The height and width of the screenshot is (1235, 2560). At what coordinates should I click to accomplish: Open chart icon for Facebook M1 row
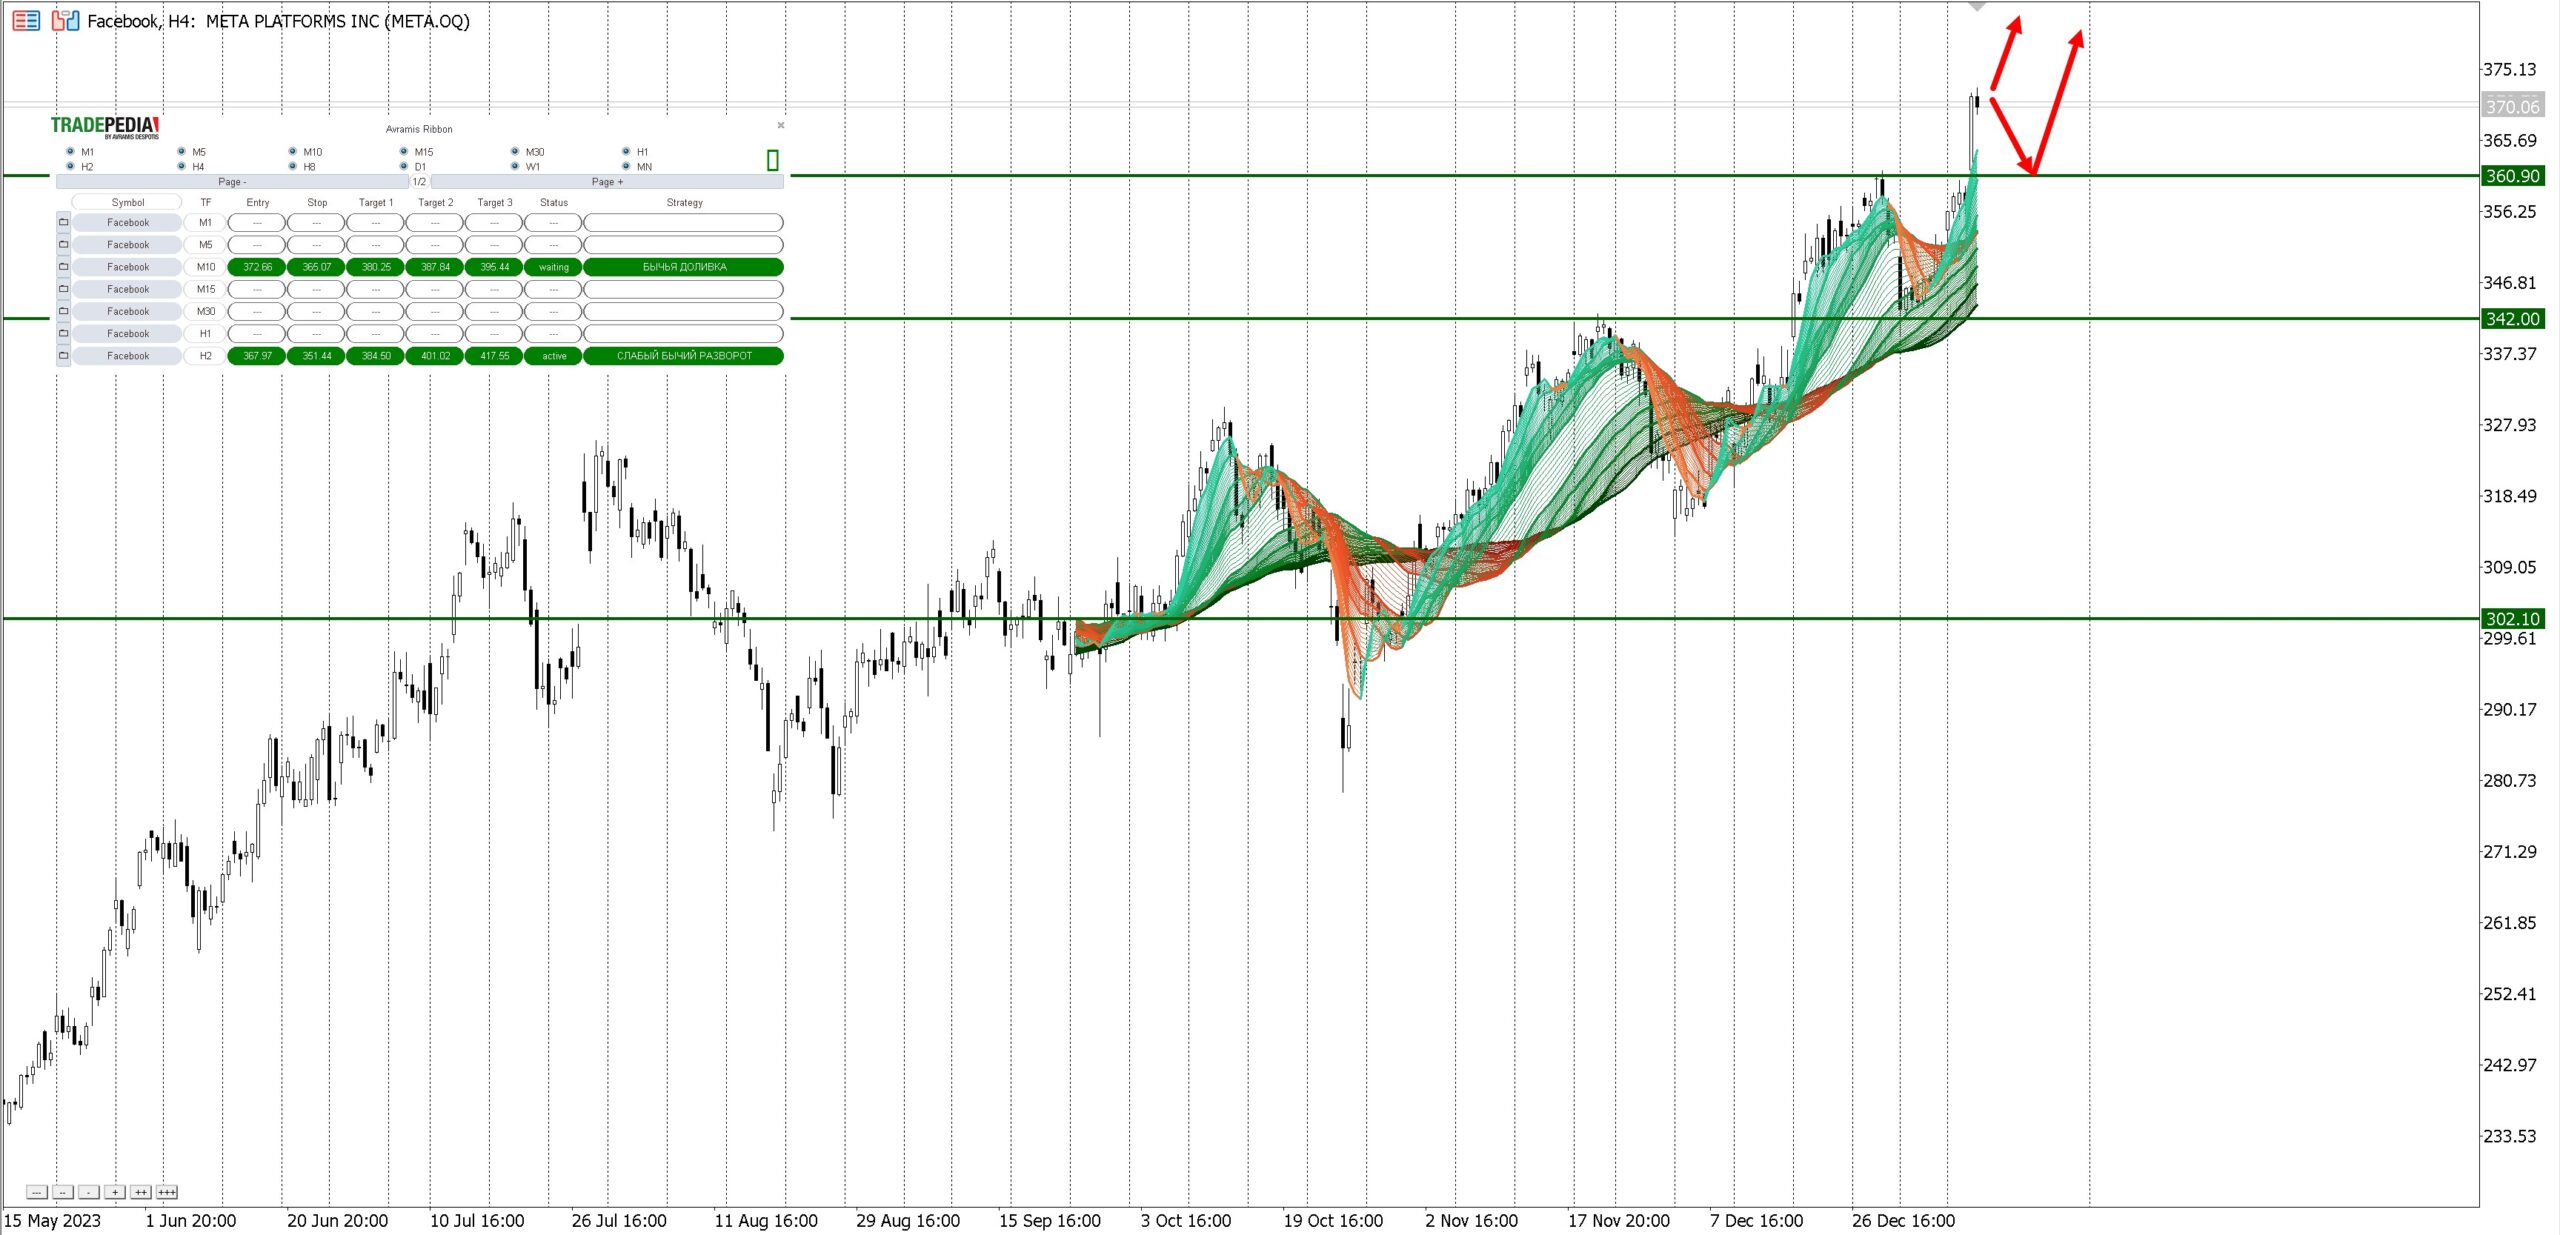click(x=64, y=222)
